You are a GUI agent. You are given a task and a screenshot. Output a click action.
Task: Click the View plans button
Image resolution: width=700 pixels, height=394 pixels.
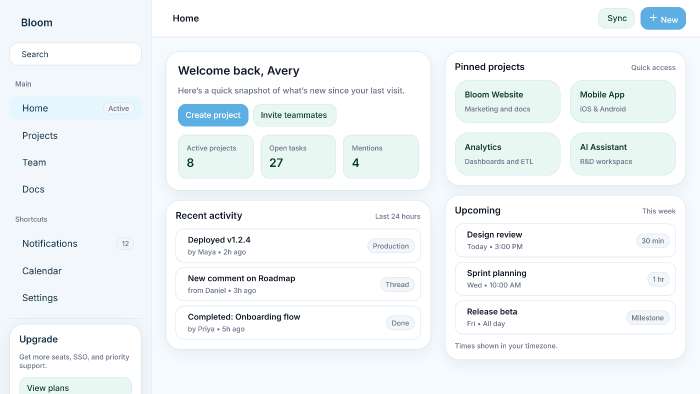[x=75, y=387]
